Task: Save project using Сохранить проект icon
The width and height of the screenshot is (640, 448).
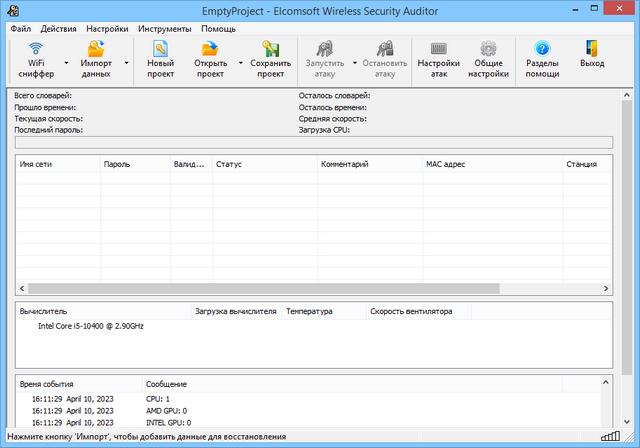Action: 270,60
